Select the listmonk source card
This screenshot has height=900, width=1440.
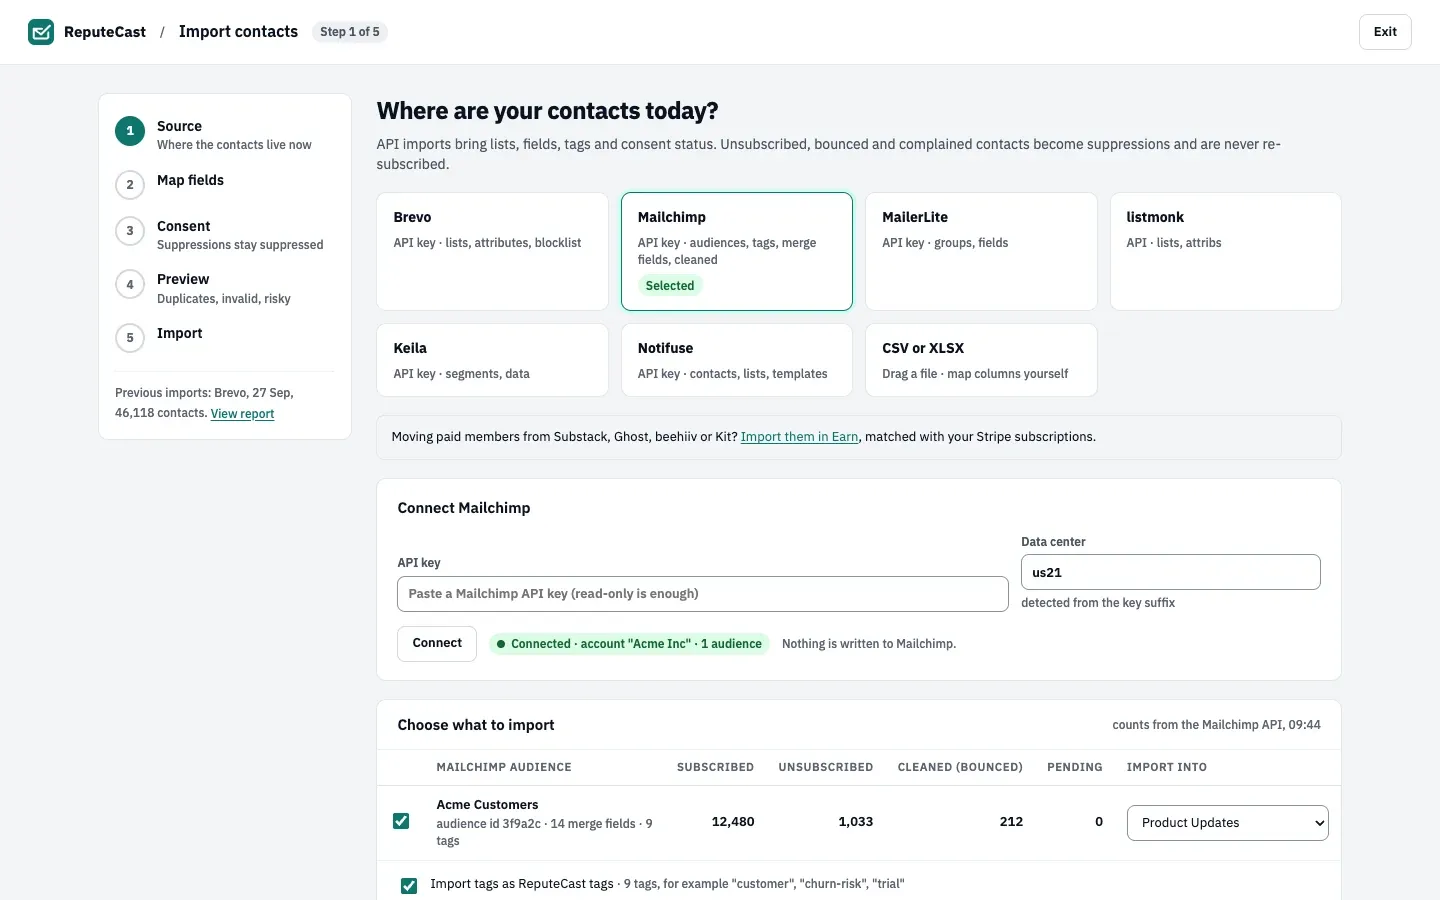click(1226, 251)
